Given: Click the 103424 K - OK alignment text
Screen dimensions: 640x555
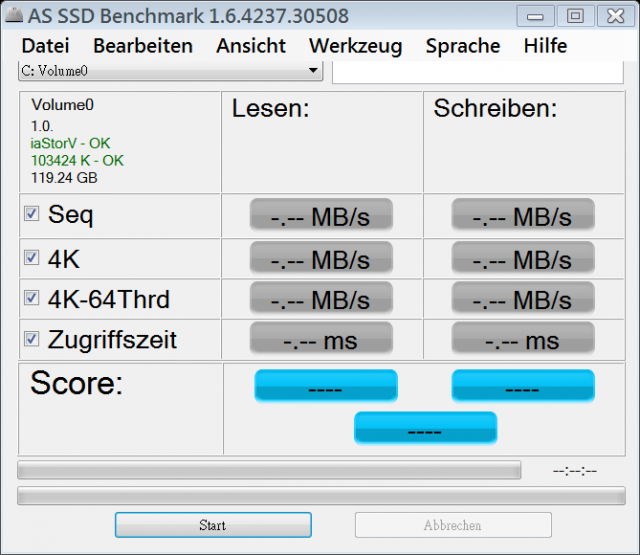Looking at the screenshot, I should [x=77, y=160].
